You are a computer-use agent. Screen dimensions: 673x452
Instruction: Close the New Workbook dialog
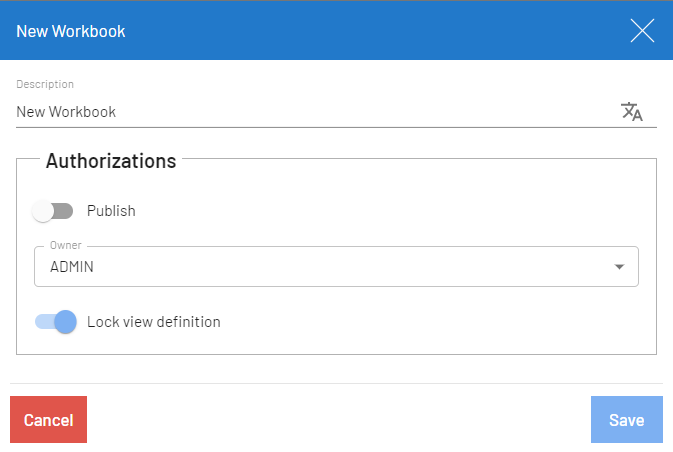click(x=642, y=31)
